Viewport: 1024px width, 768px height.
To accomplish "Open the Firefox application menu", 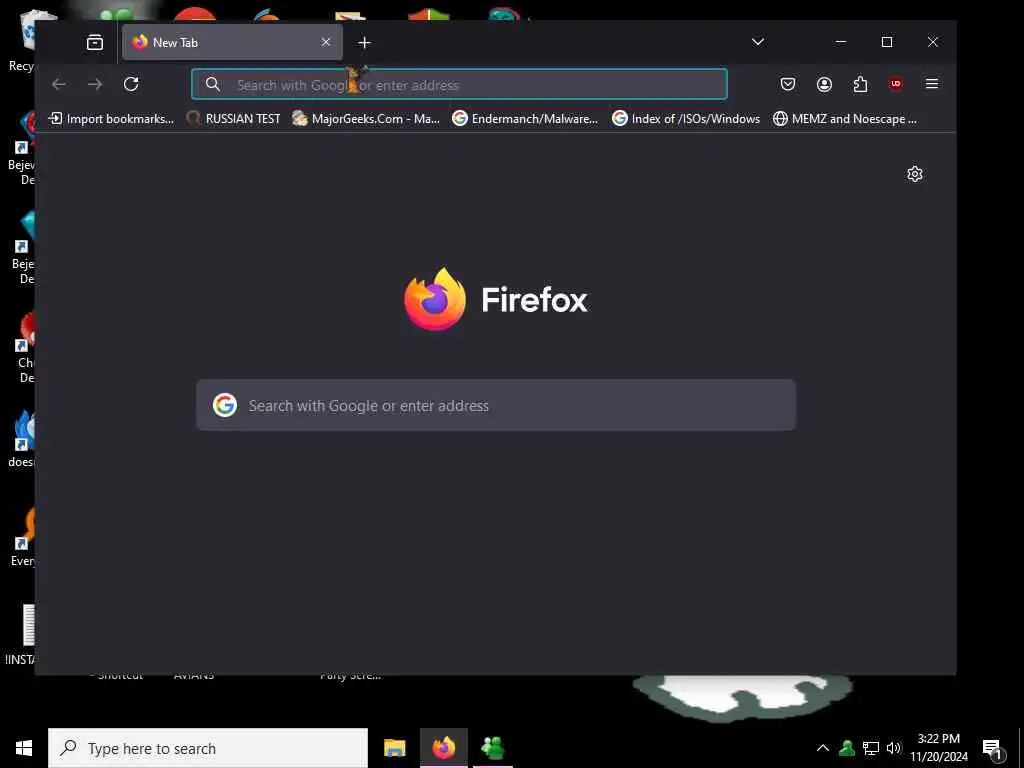I will click(932, 84).
